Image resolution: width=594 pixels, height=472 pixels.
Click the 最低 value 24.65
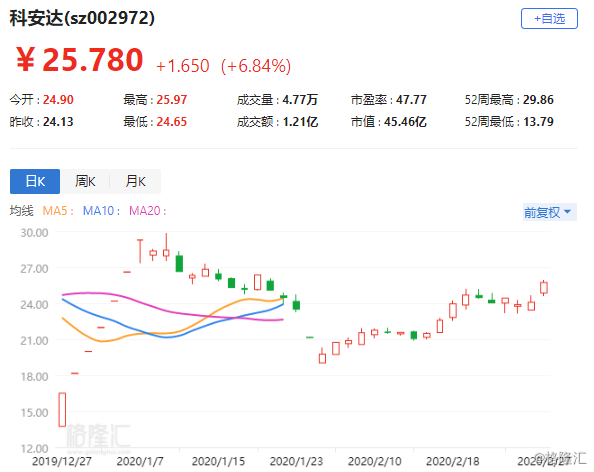click(172, 122)
